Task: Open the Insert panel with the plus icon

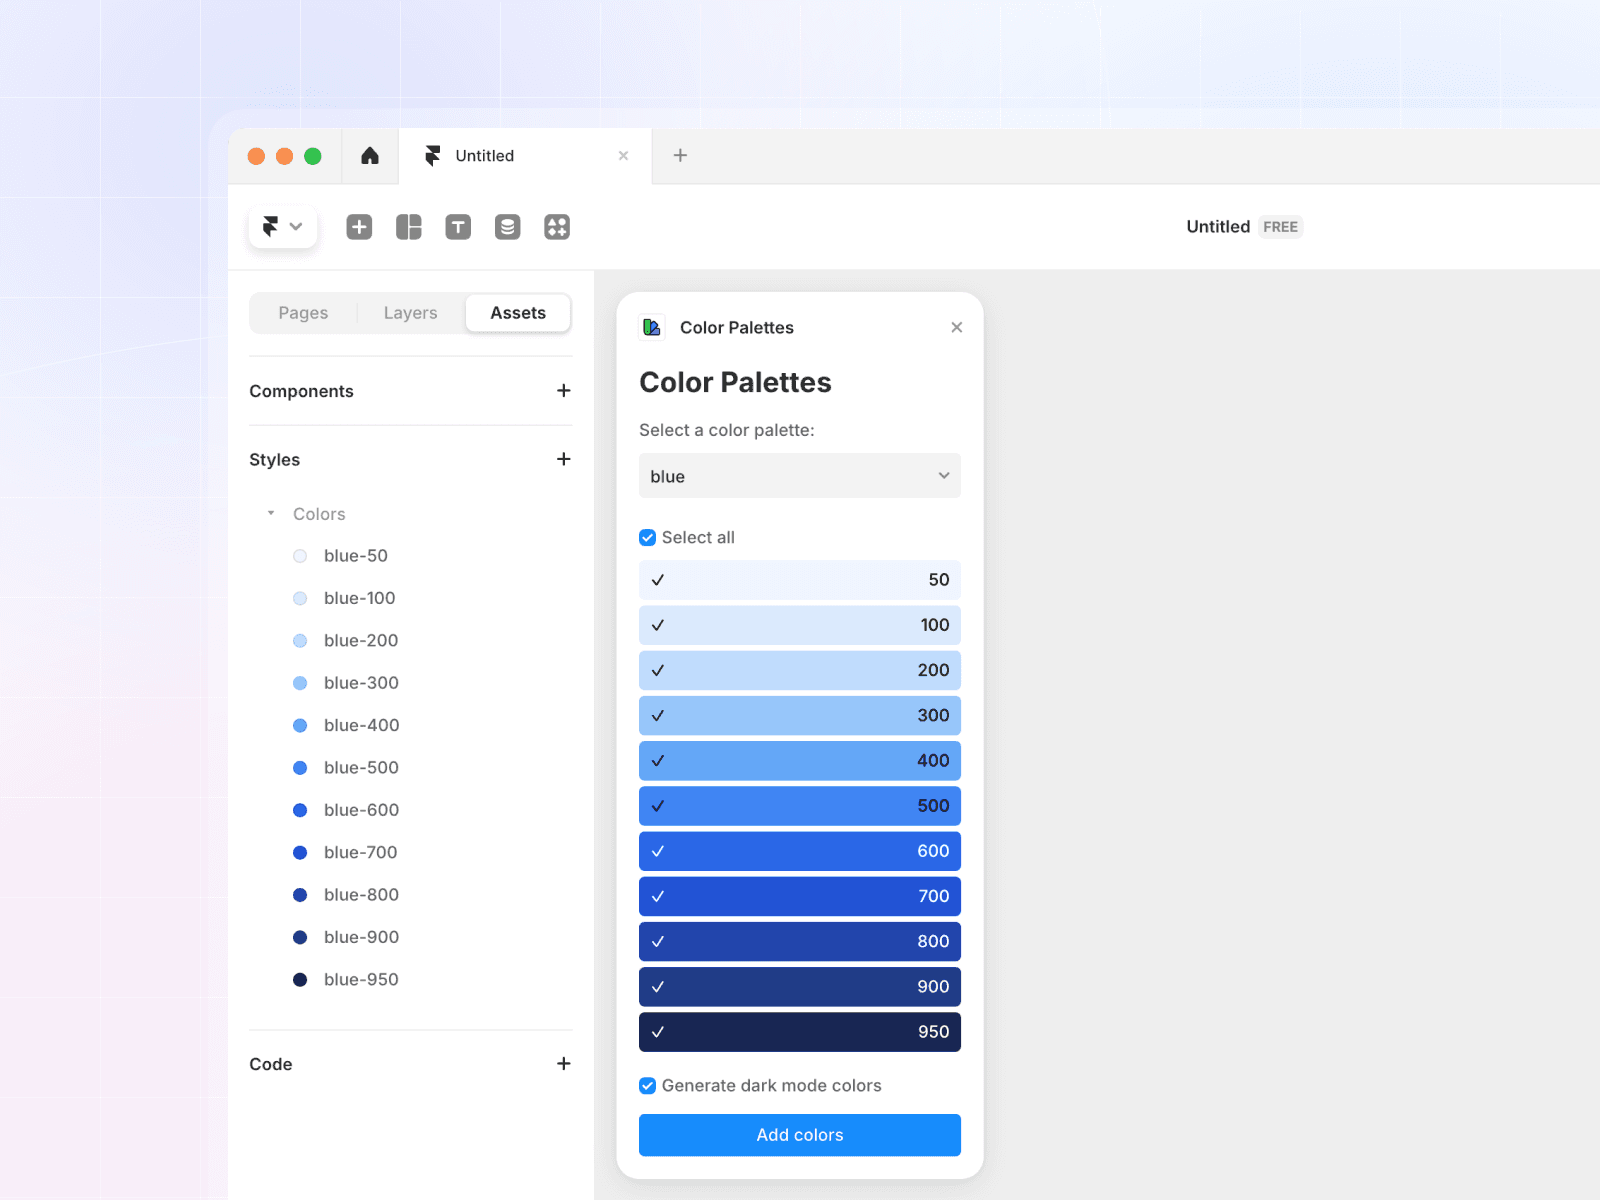Action: (359, 227)
